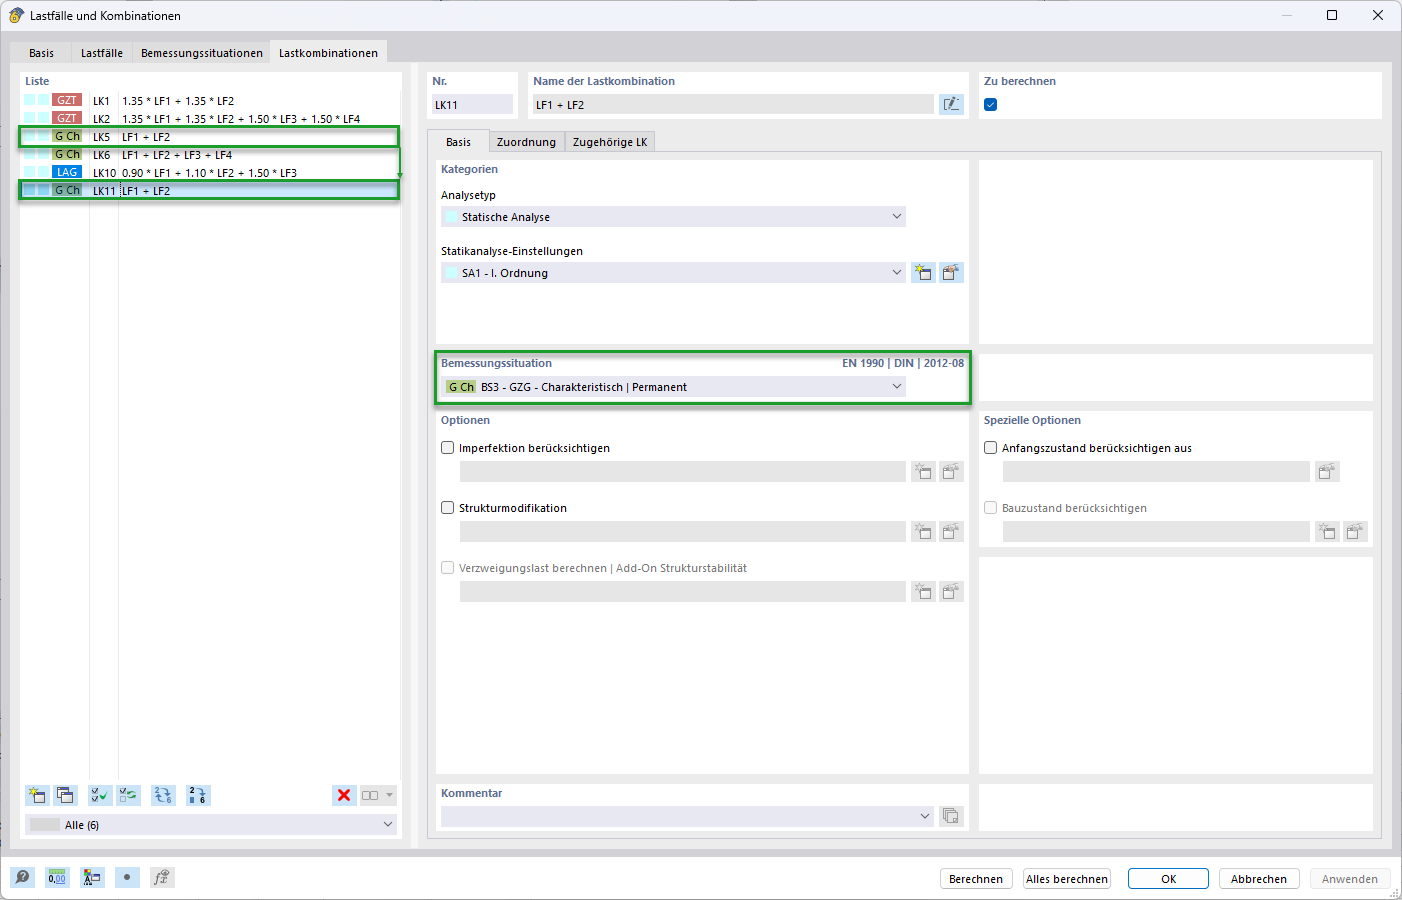Click the second renumbering icon beside the circular arrows
The width and height of the screenshot is (1402, 900).
point(198,795)
